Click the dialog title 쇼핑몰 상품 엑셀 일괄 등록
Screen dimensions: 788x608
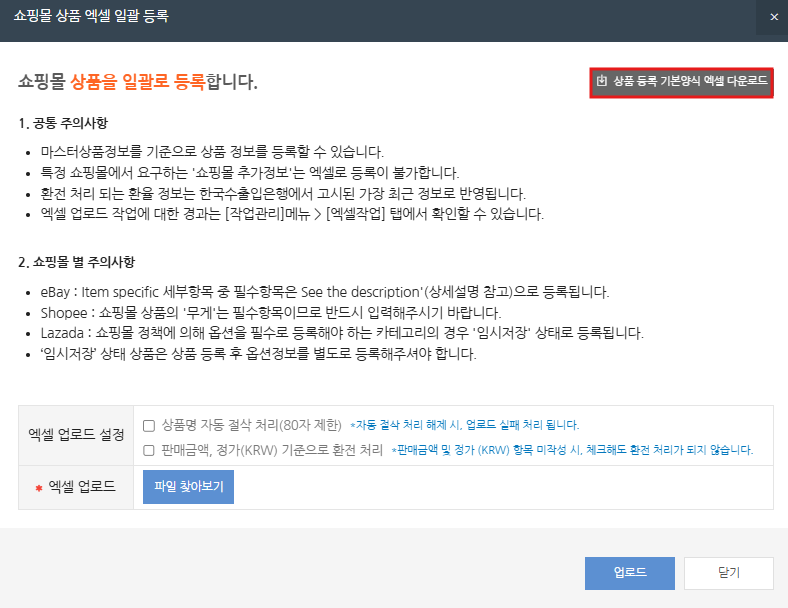(x=91, y=17)
